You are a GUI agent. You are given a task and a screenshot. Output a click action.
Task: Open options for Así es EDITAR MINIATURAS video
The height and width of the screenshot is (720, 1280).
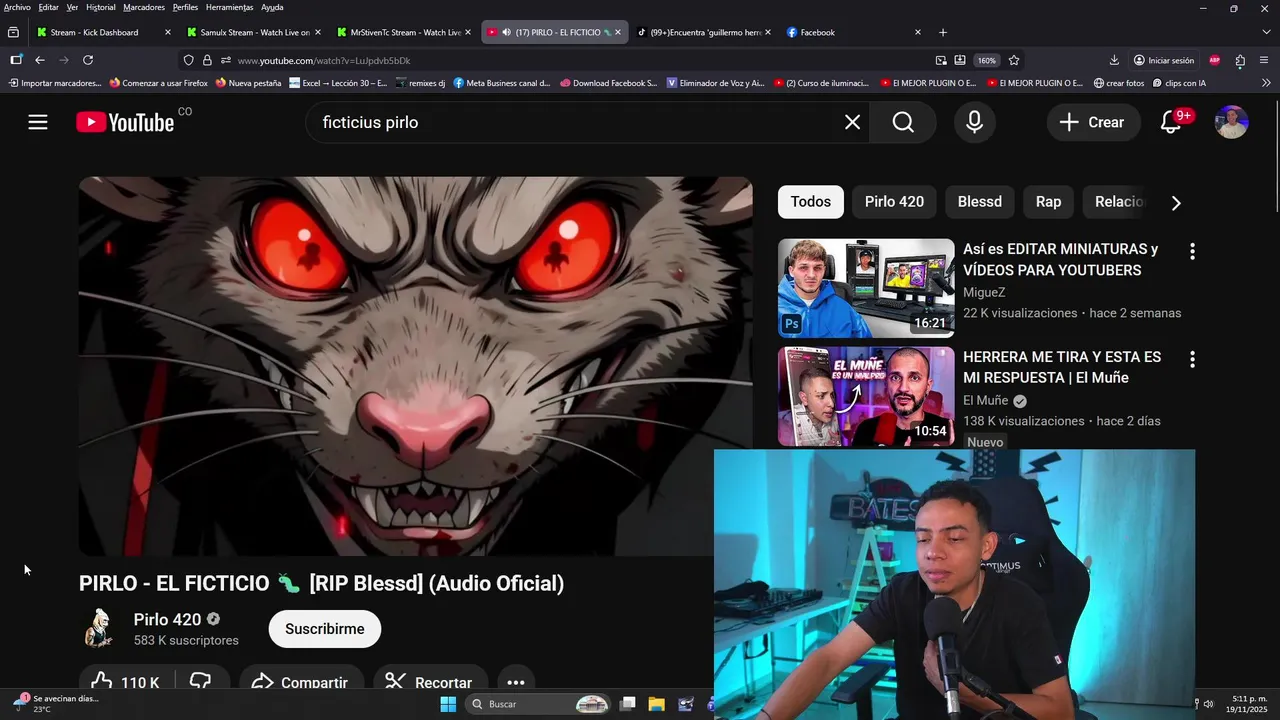click(1191, 251)
